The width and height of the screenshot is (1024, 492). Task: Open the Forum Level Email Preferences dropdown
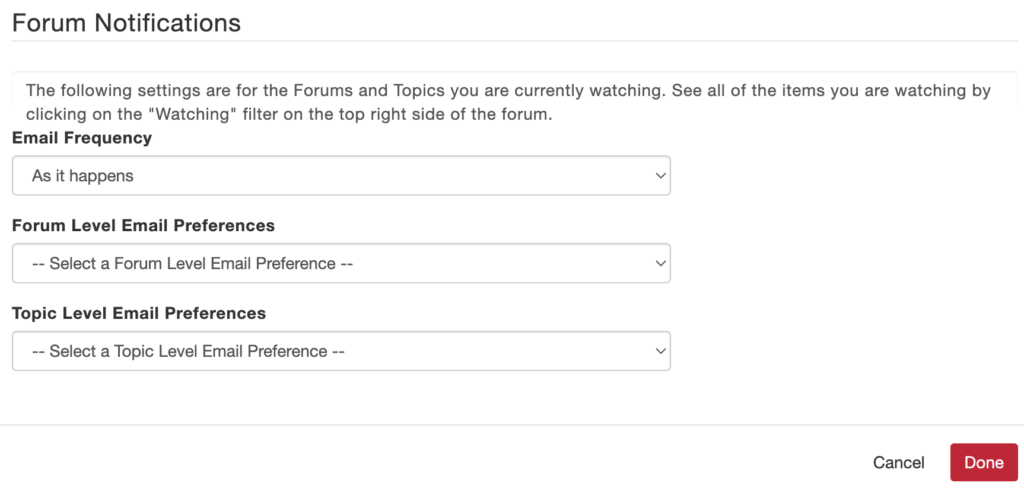341,263
